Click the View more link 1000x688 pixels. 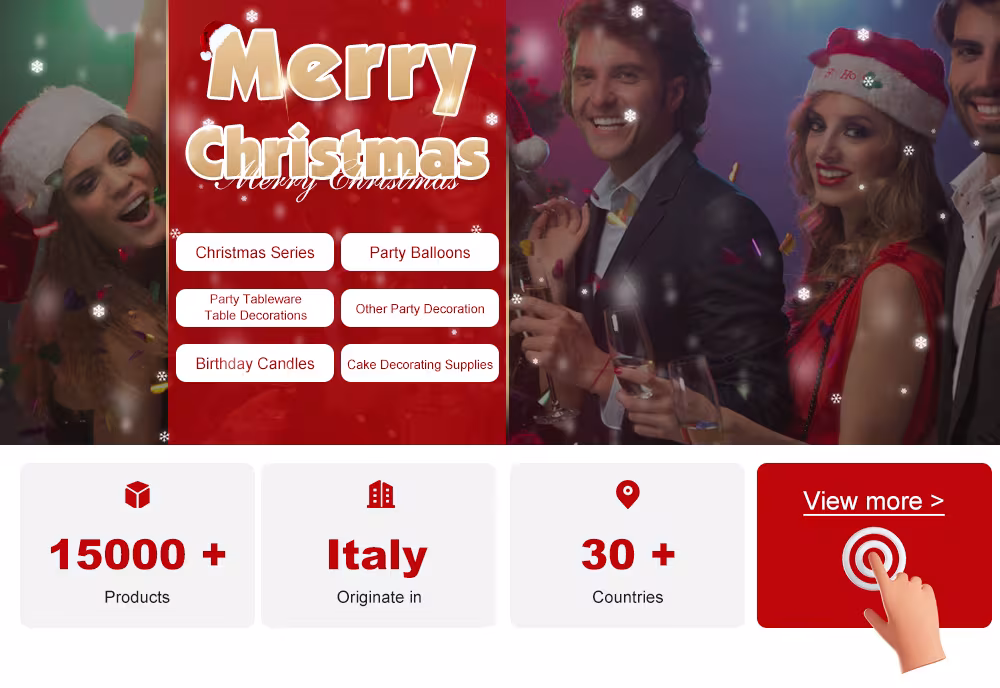pyautogui.click(x=873, y=501)
